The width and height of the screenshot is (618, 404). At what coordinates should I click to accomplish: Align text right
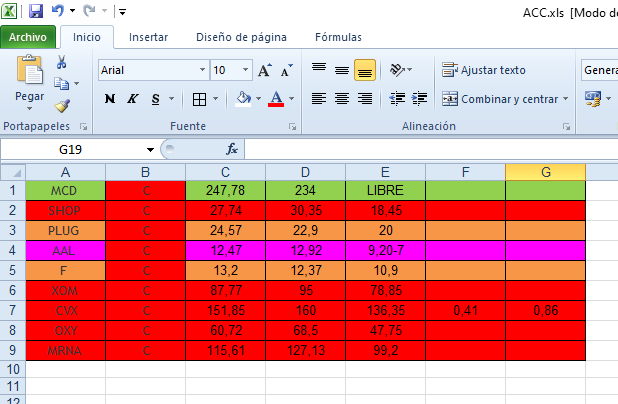(x=365, y=99)
